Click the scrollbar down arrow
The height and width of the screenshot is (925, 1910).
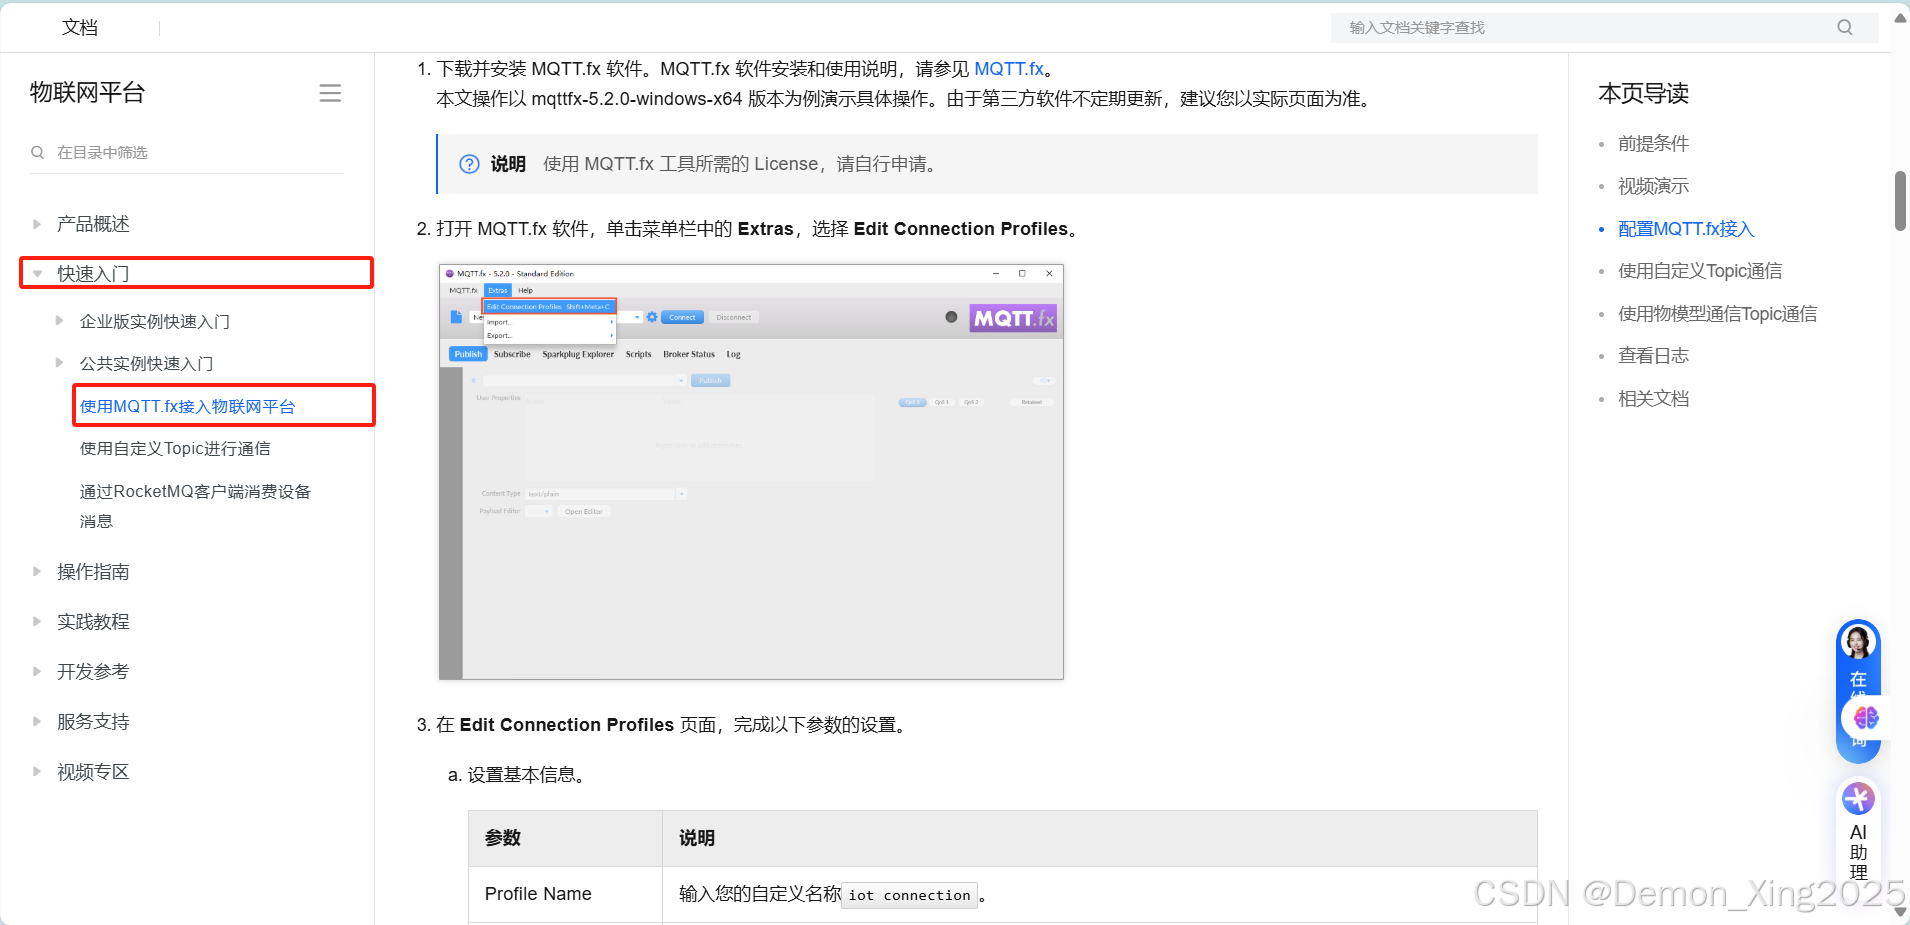click(1900, 913)
